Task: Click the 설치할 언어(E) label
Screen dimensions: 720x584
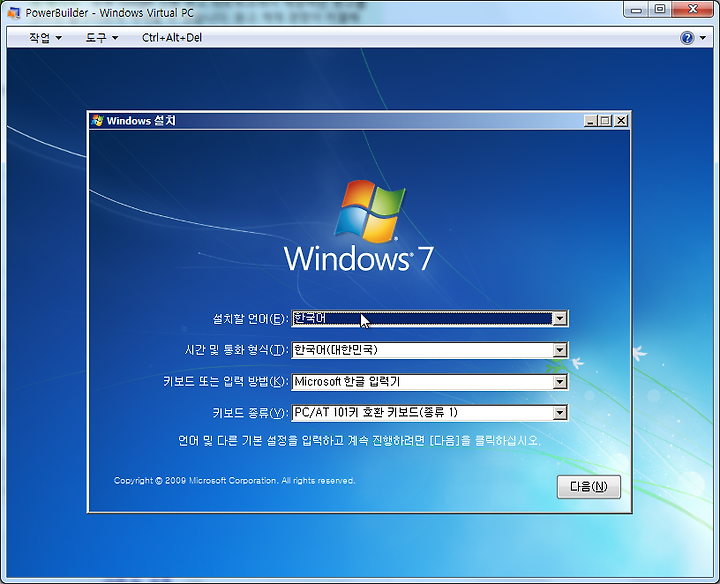Action: [x=250, y=319]
